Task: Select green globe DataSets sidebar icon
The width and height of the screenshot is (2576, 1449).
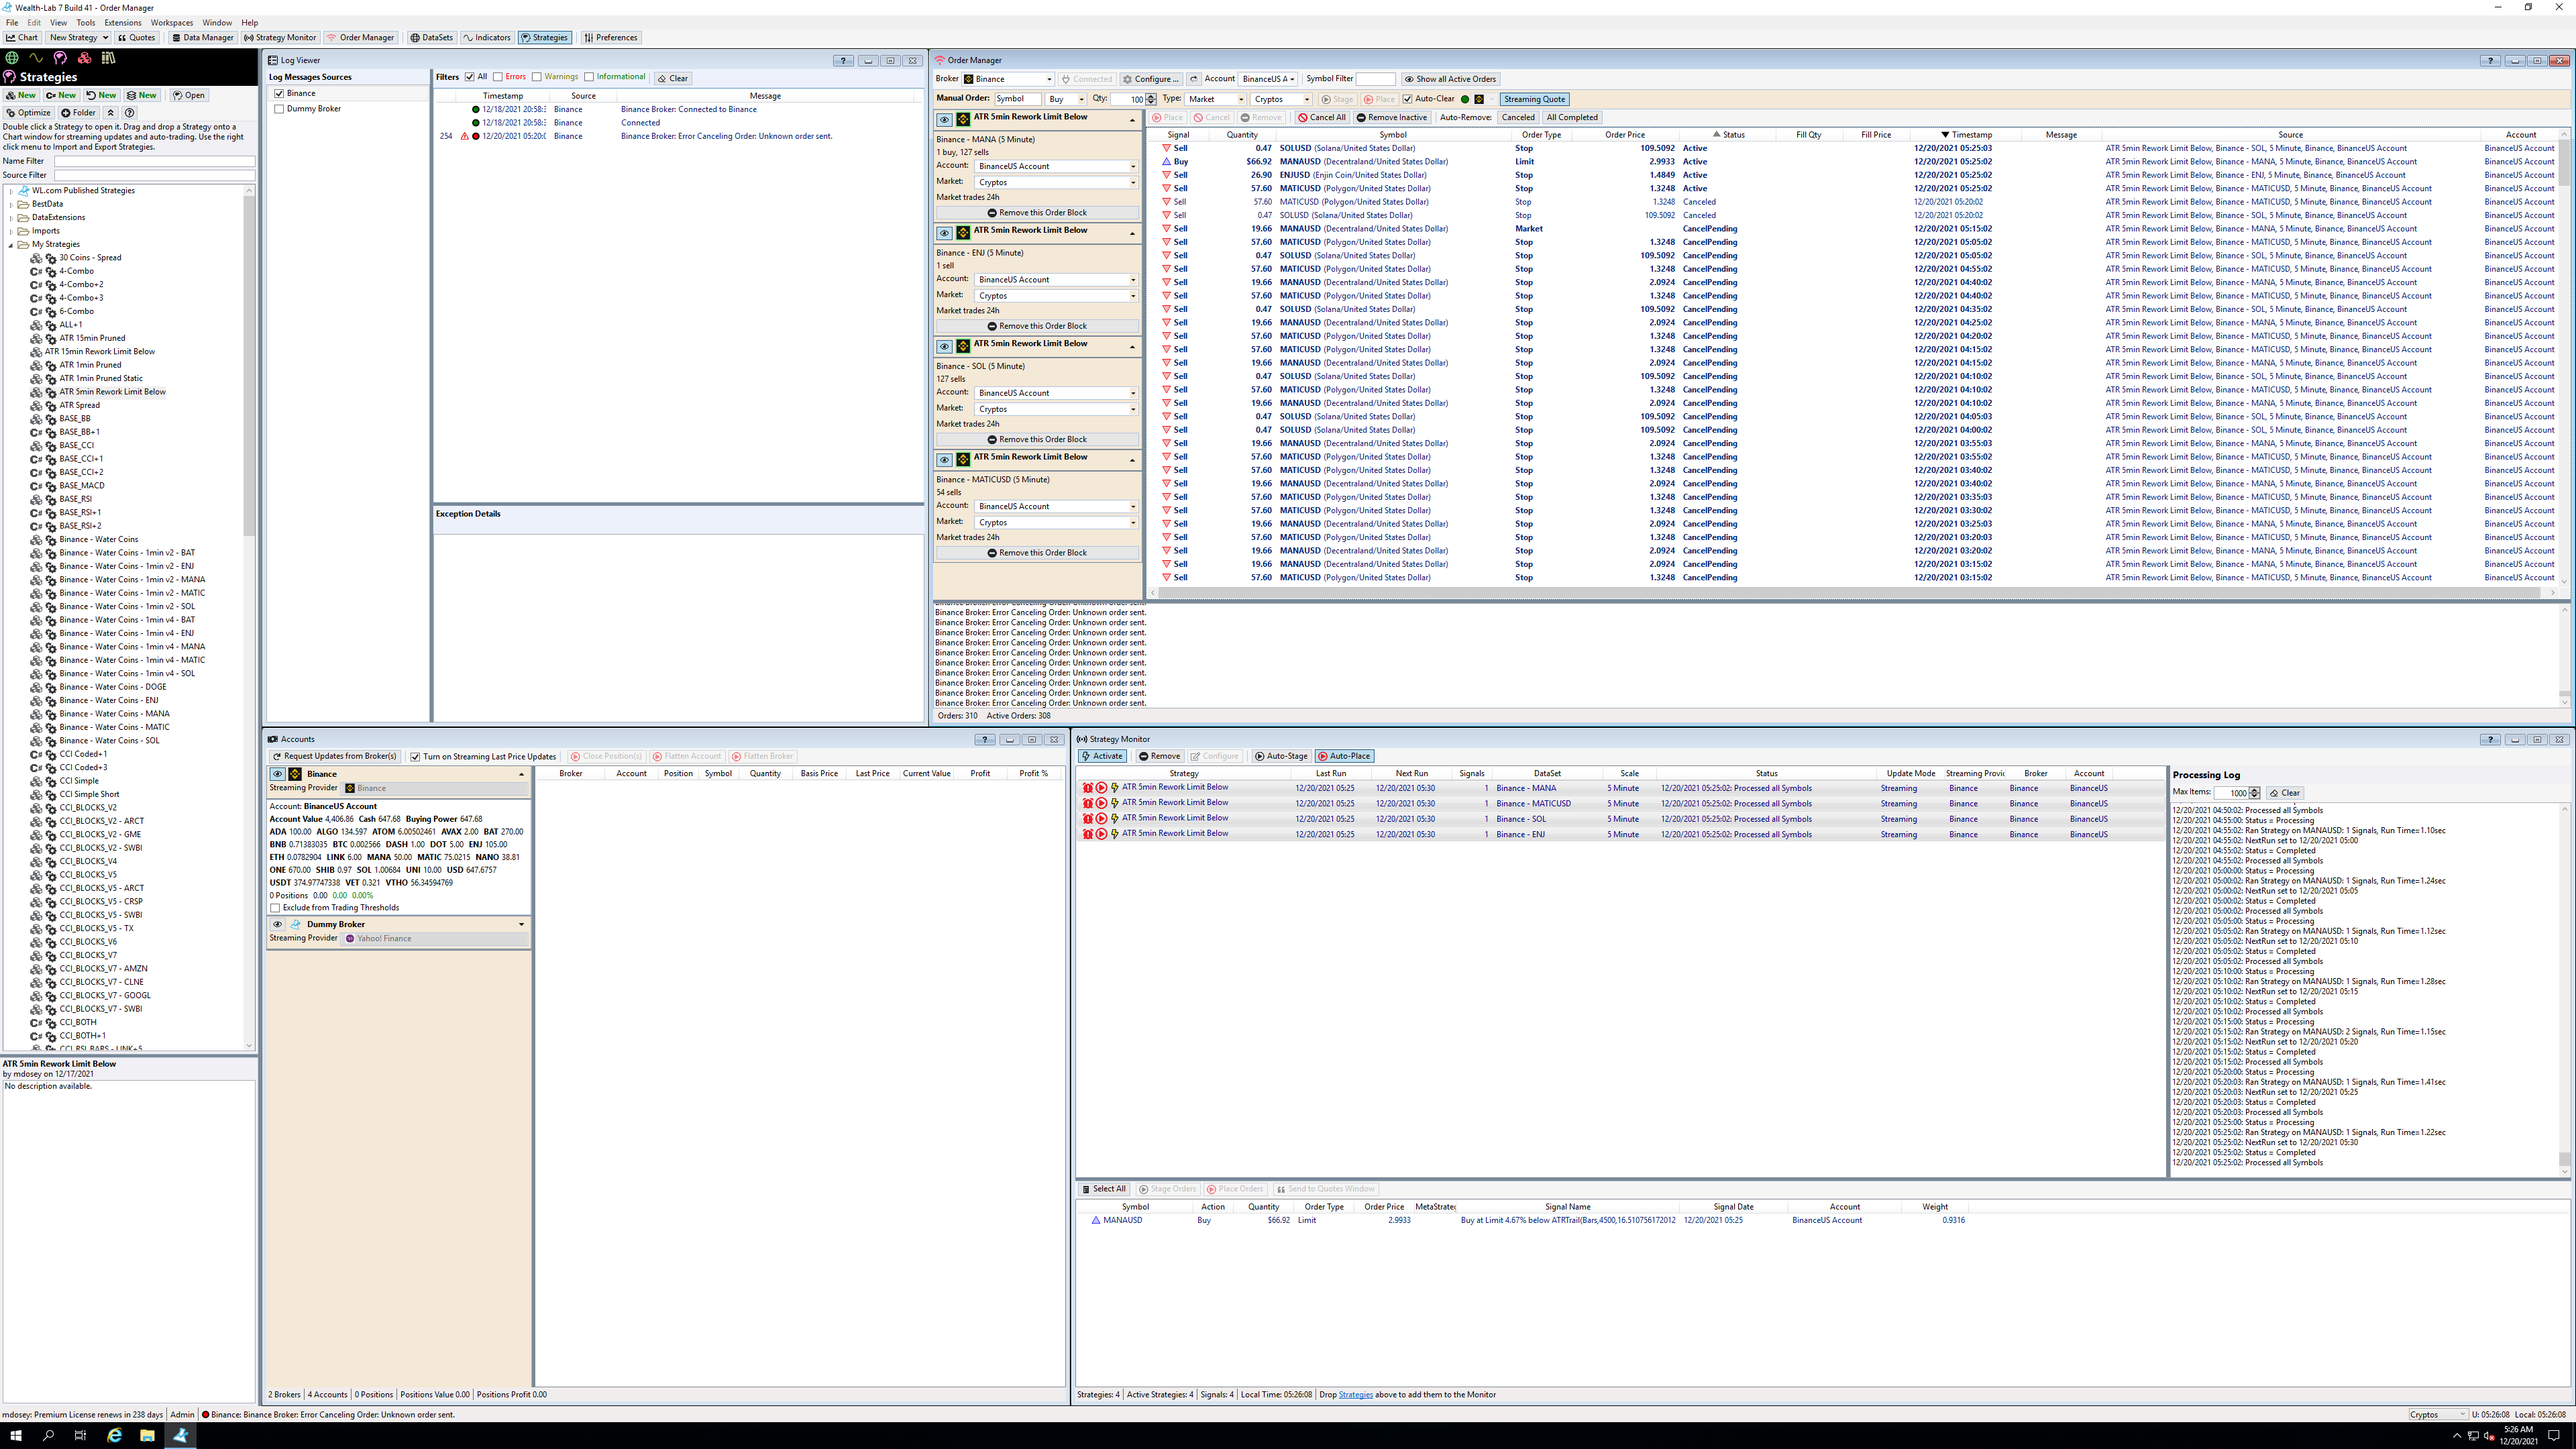Action: [x=12, y=58]
